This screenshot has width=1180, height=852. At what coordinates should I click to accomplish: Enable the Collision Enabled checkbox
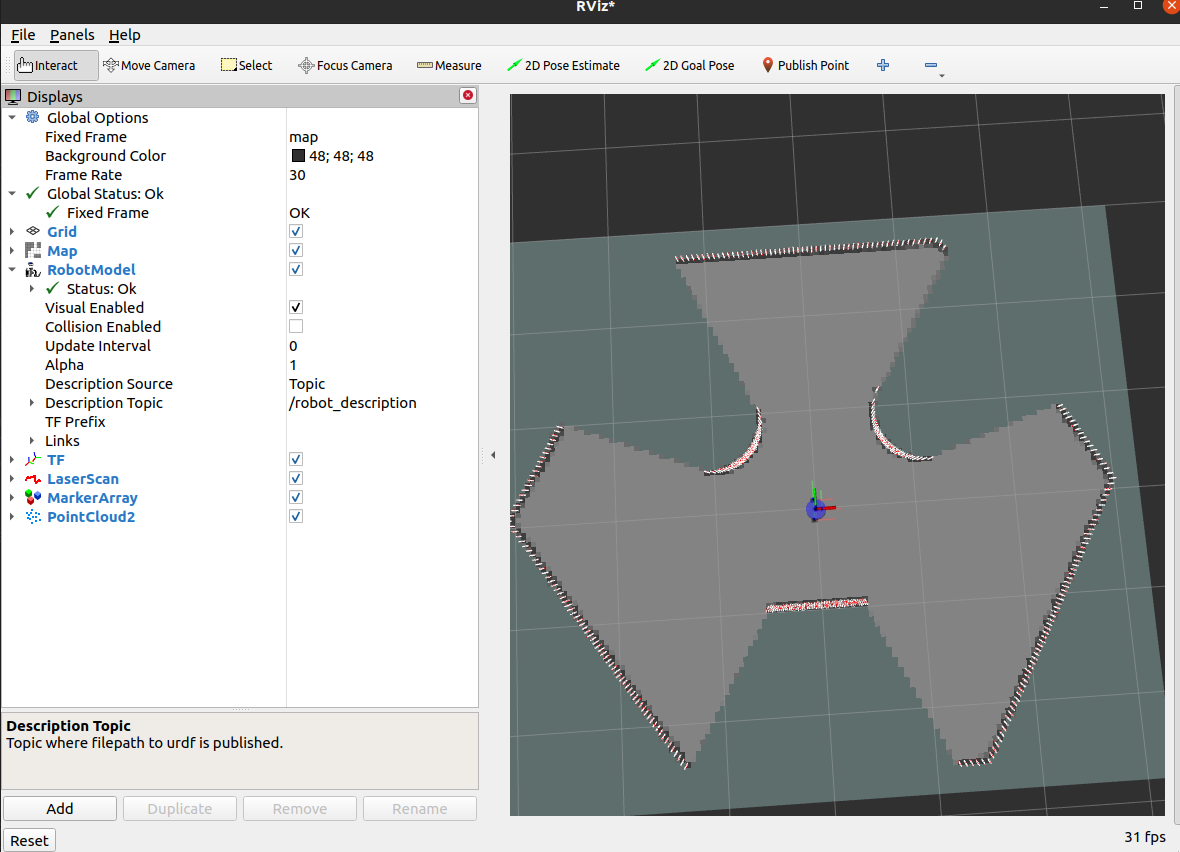coord(296,327)
